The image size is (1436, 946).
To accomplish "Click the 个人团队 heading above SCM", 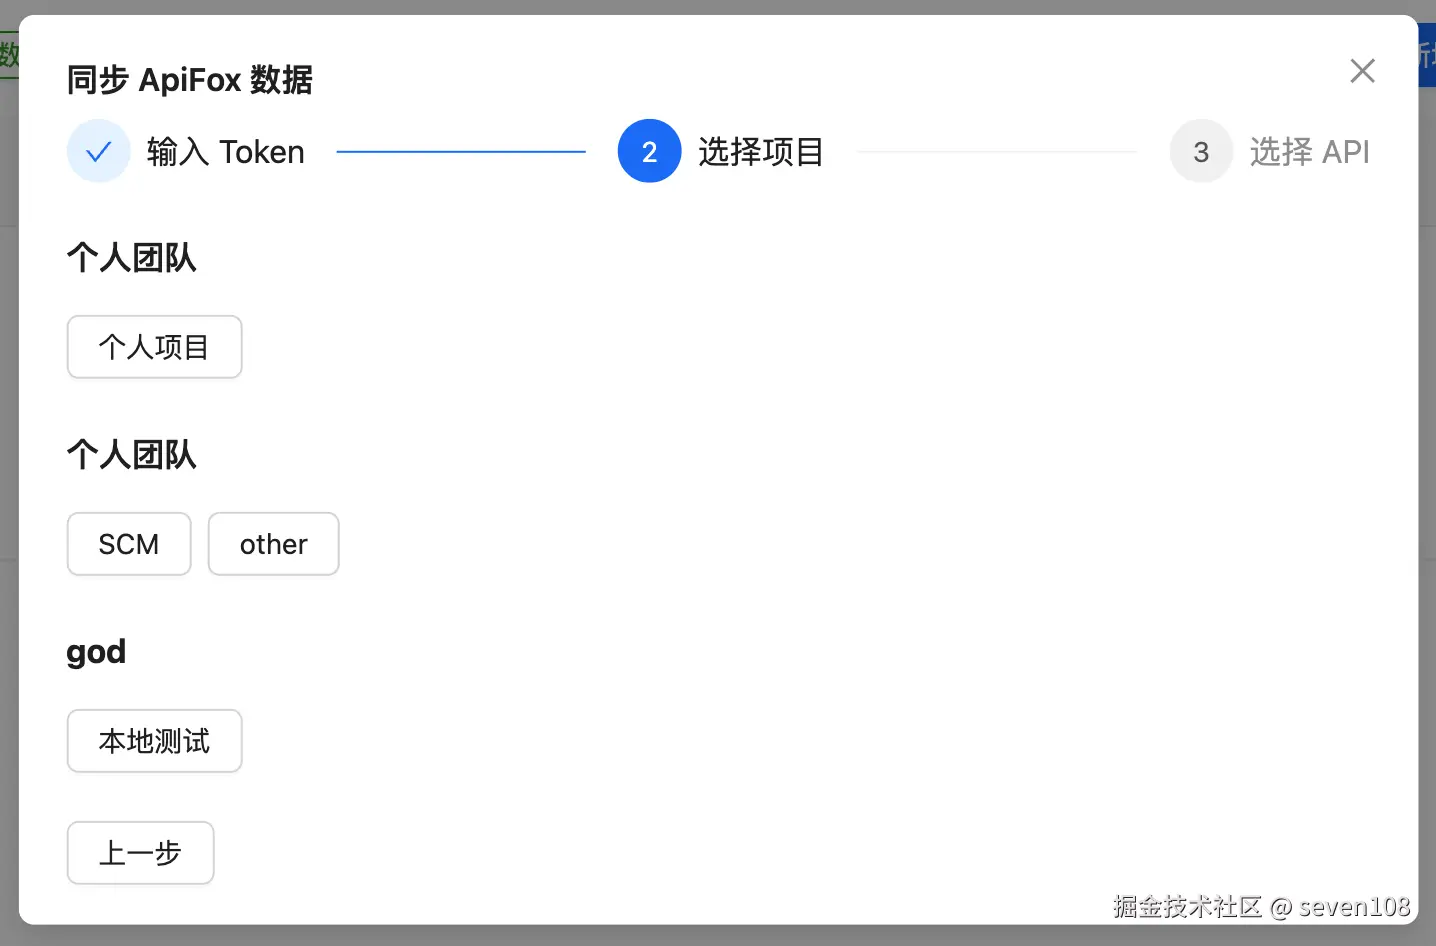I will [132, 455].
